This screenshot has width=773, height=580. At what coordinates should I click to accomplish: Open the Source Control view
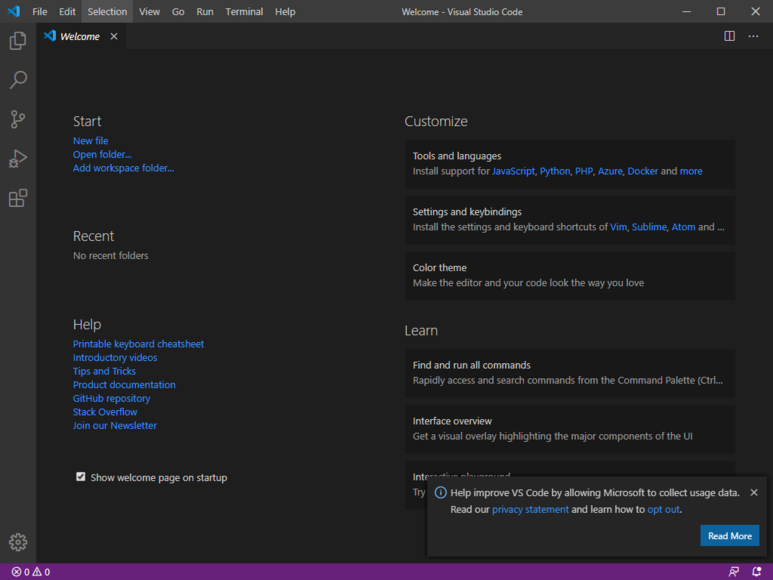[x=18, y=119]
